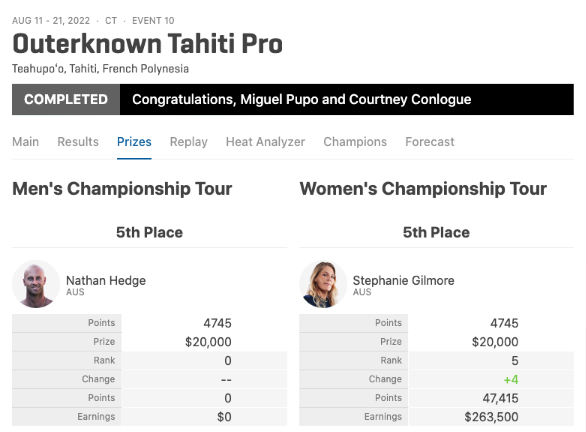Click the Men's Championship Tour heading
Screen dimensions: 586x432
pos(122,189)
